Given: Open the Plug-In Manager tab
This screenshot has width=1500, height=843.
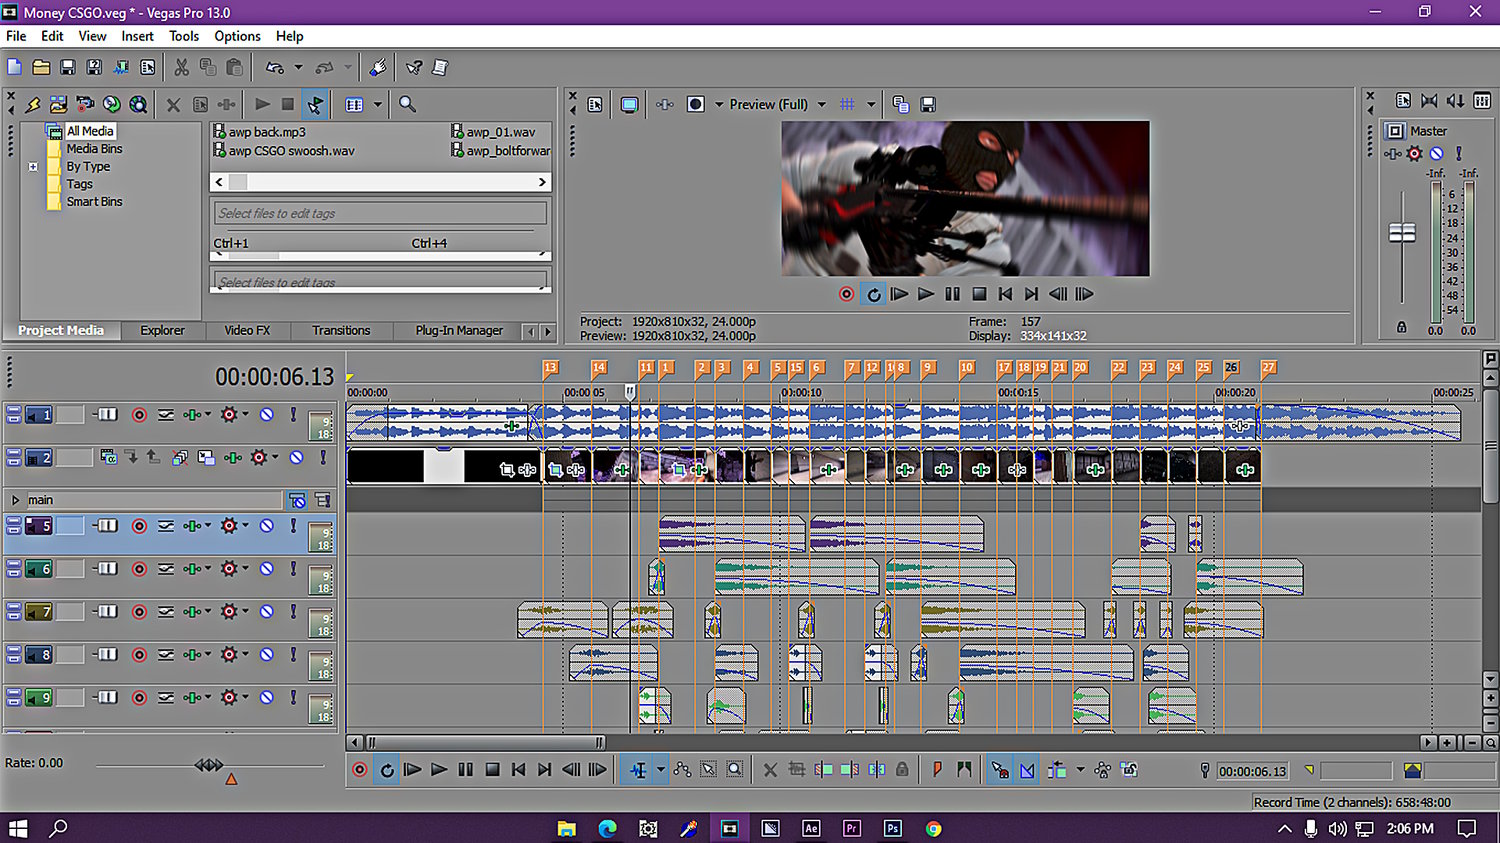Looking at the screenshot, I should (459, 330).
